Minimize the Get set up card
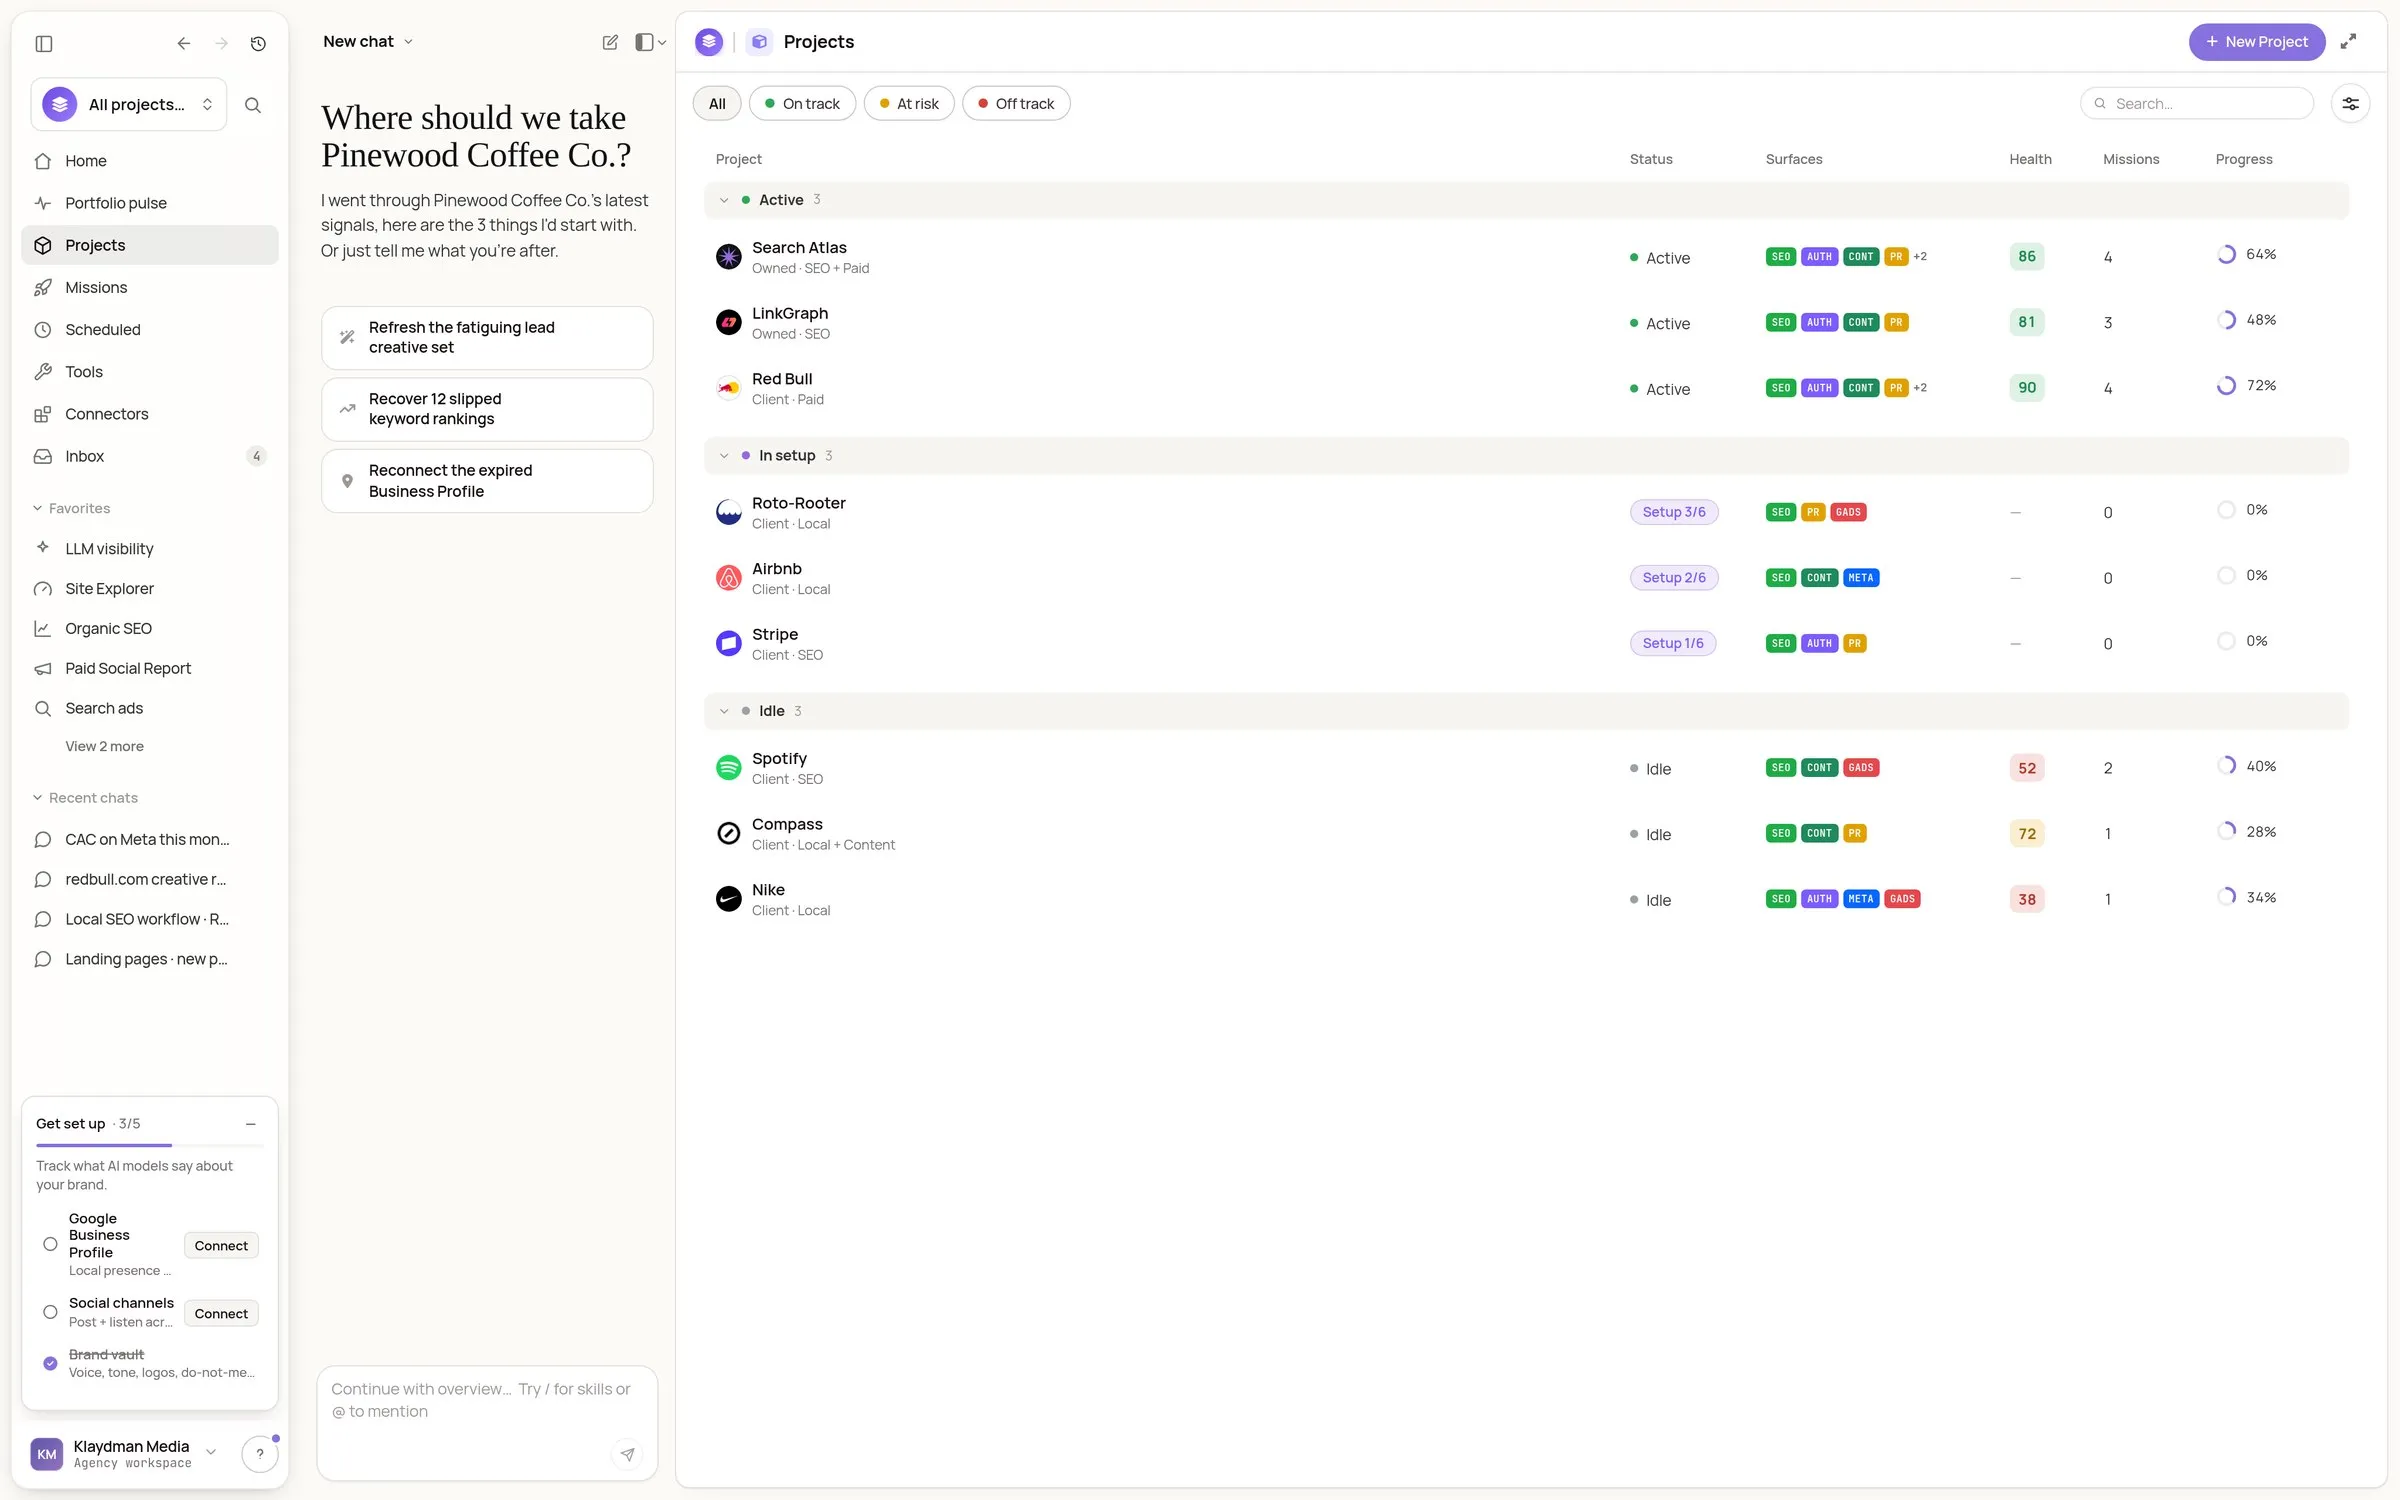Image resolution: width=2400 pixels, height=1500 pixels. tap(251, 1124)
